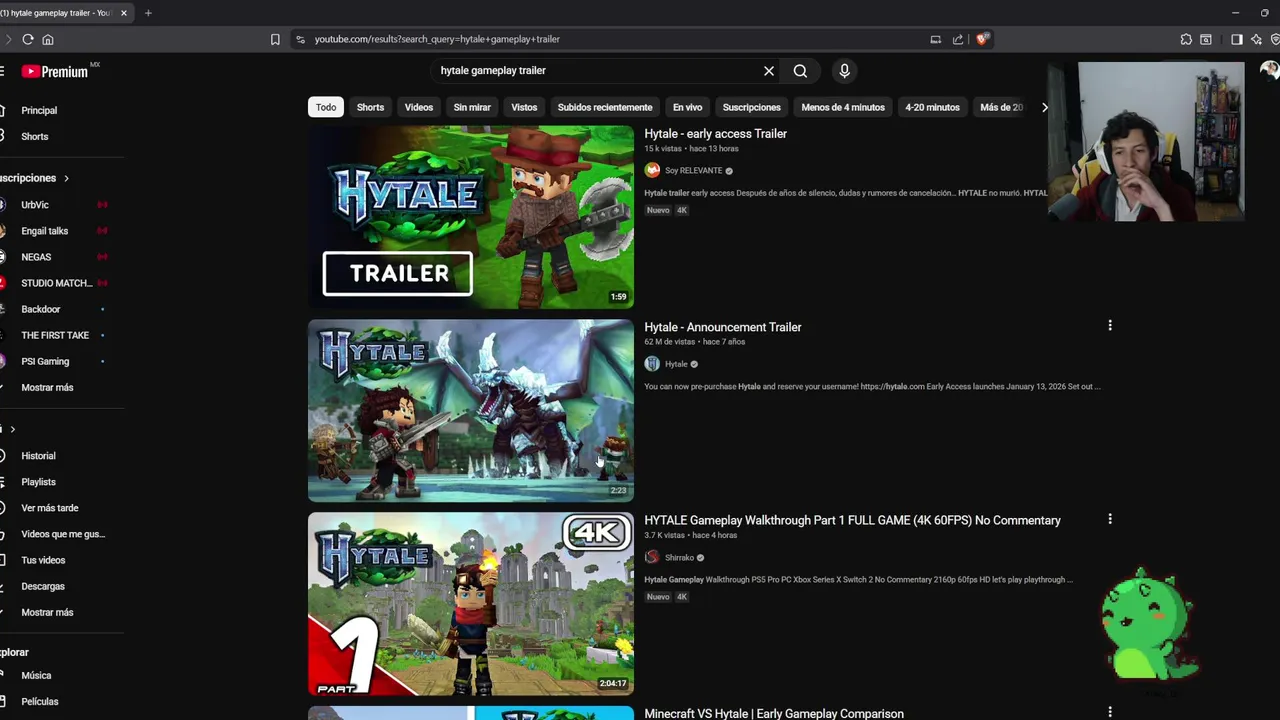Open tab search icon in toolbar

pos(1206,39)
